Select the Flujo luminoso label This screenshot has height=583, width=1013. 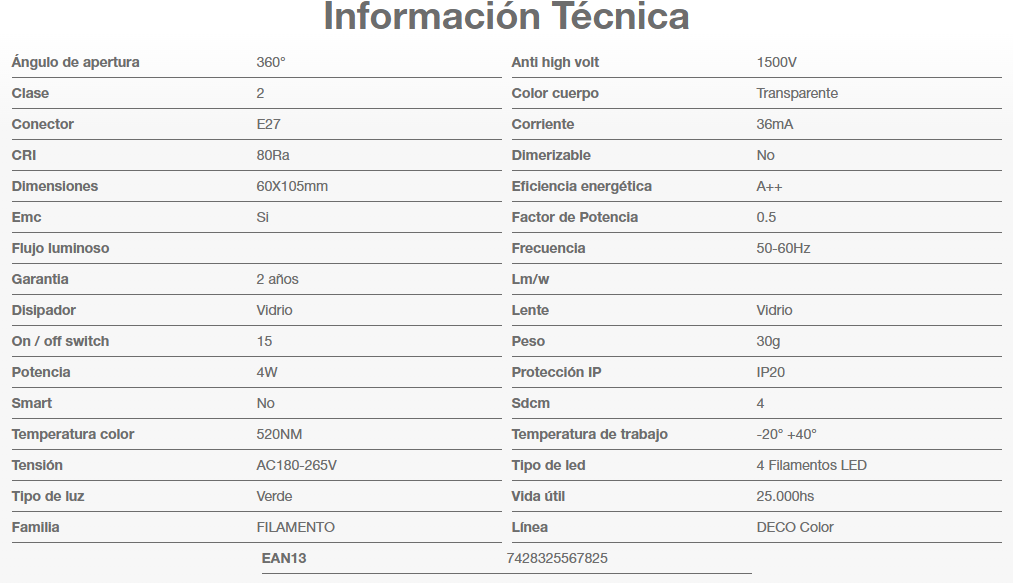[60, 248]
